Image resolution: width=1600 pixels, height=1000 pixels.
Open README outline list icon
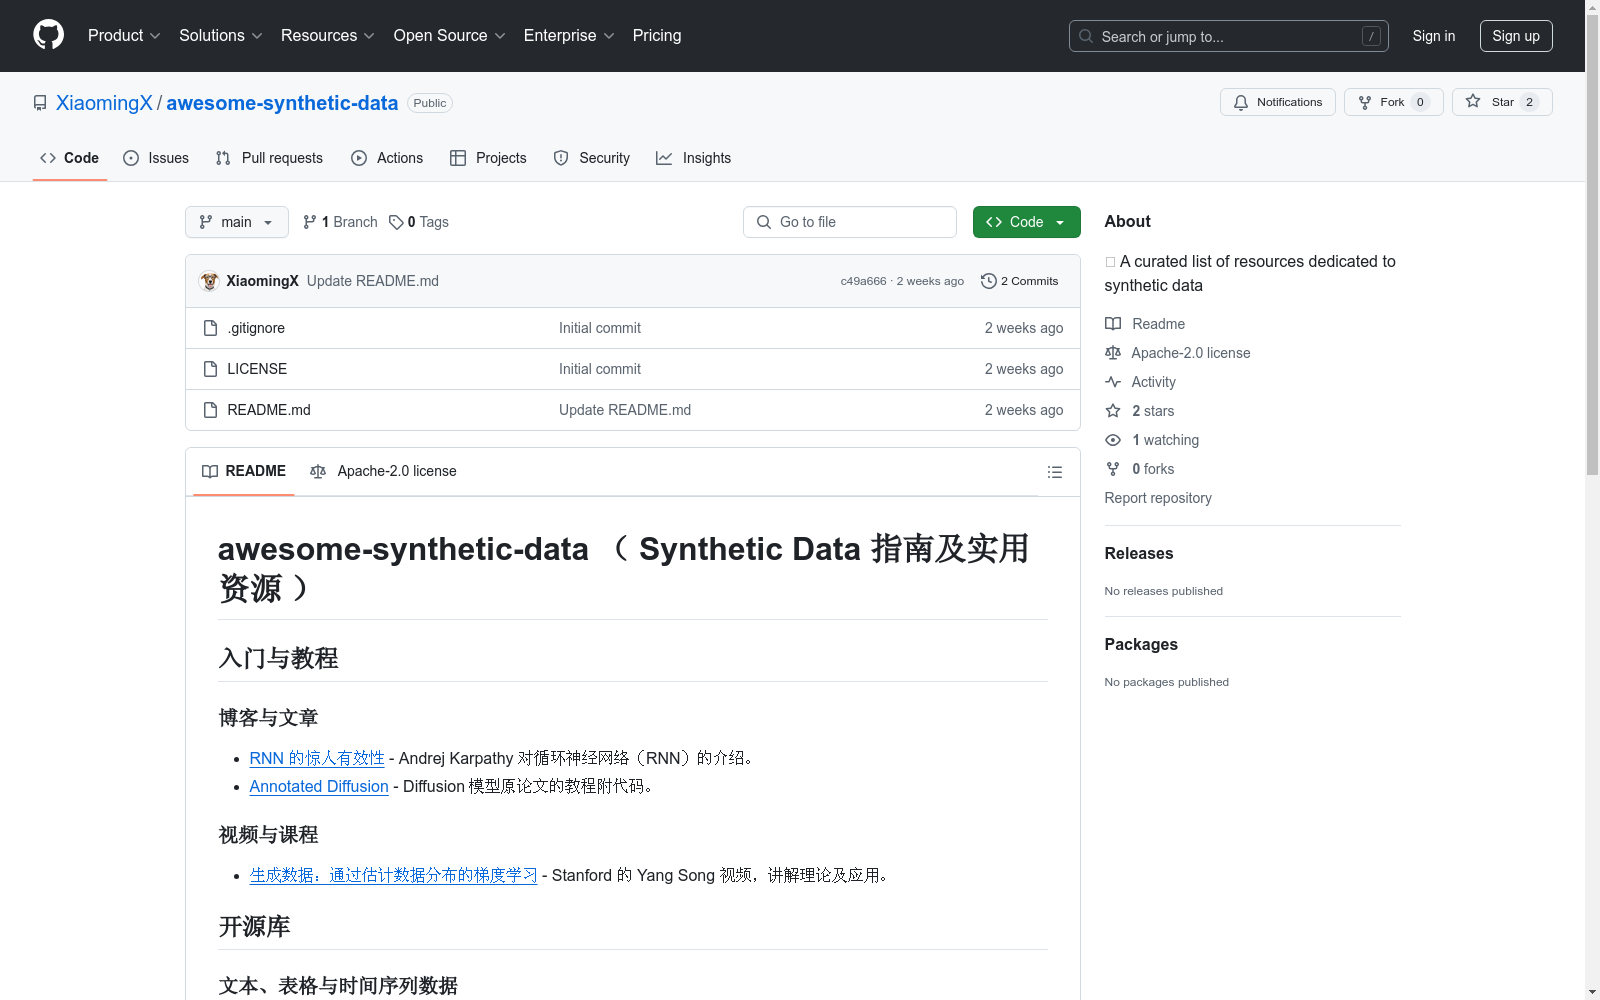pyautogui.click(x=1054, y=472)
